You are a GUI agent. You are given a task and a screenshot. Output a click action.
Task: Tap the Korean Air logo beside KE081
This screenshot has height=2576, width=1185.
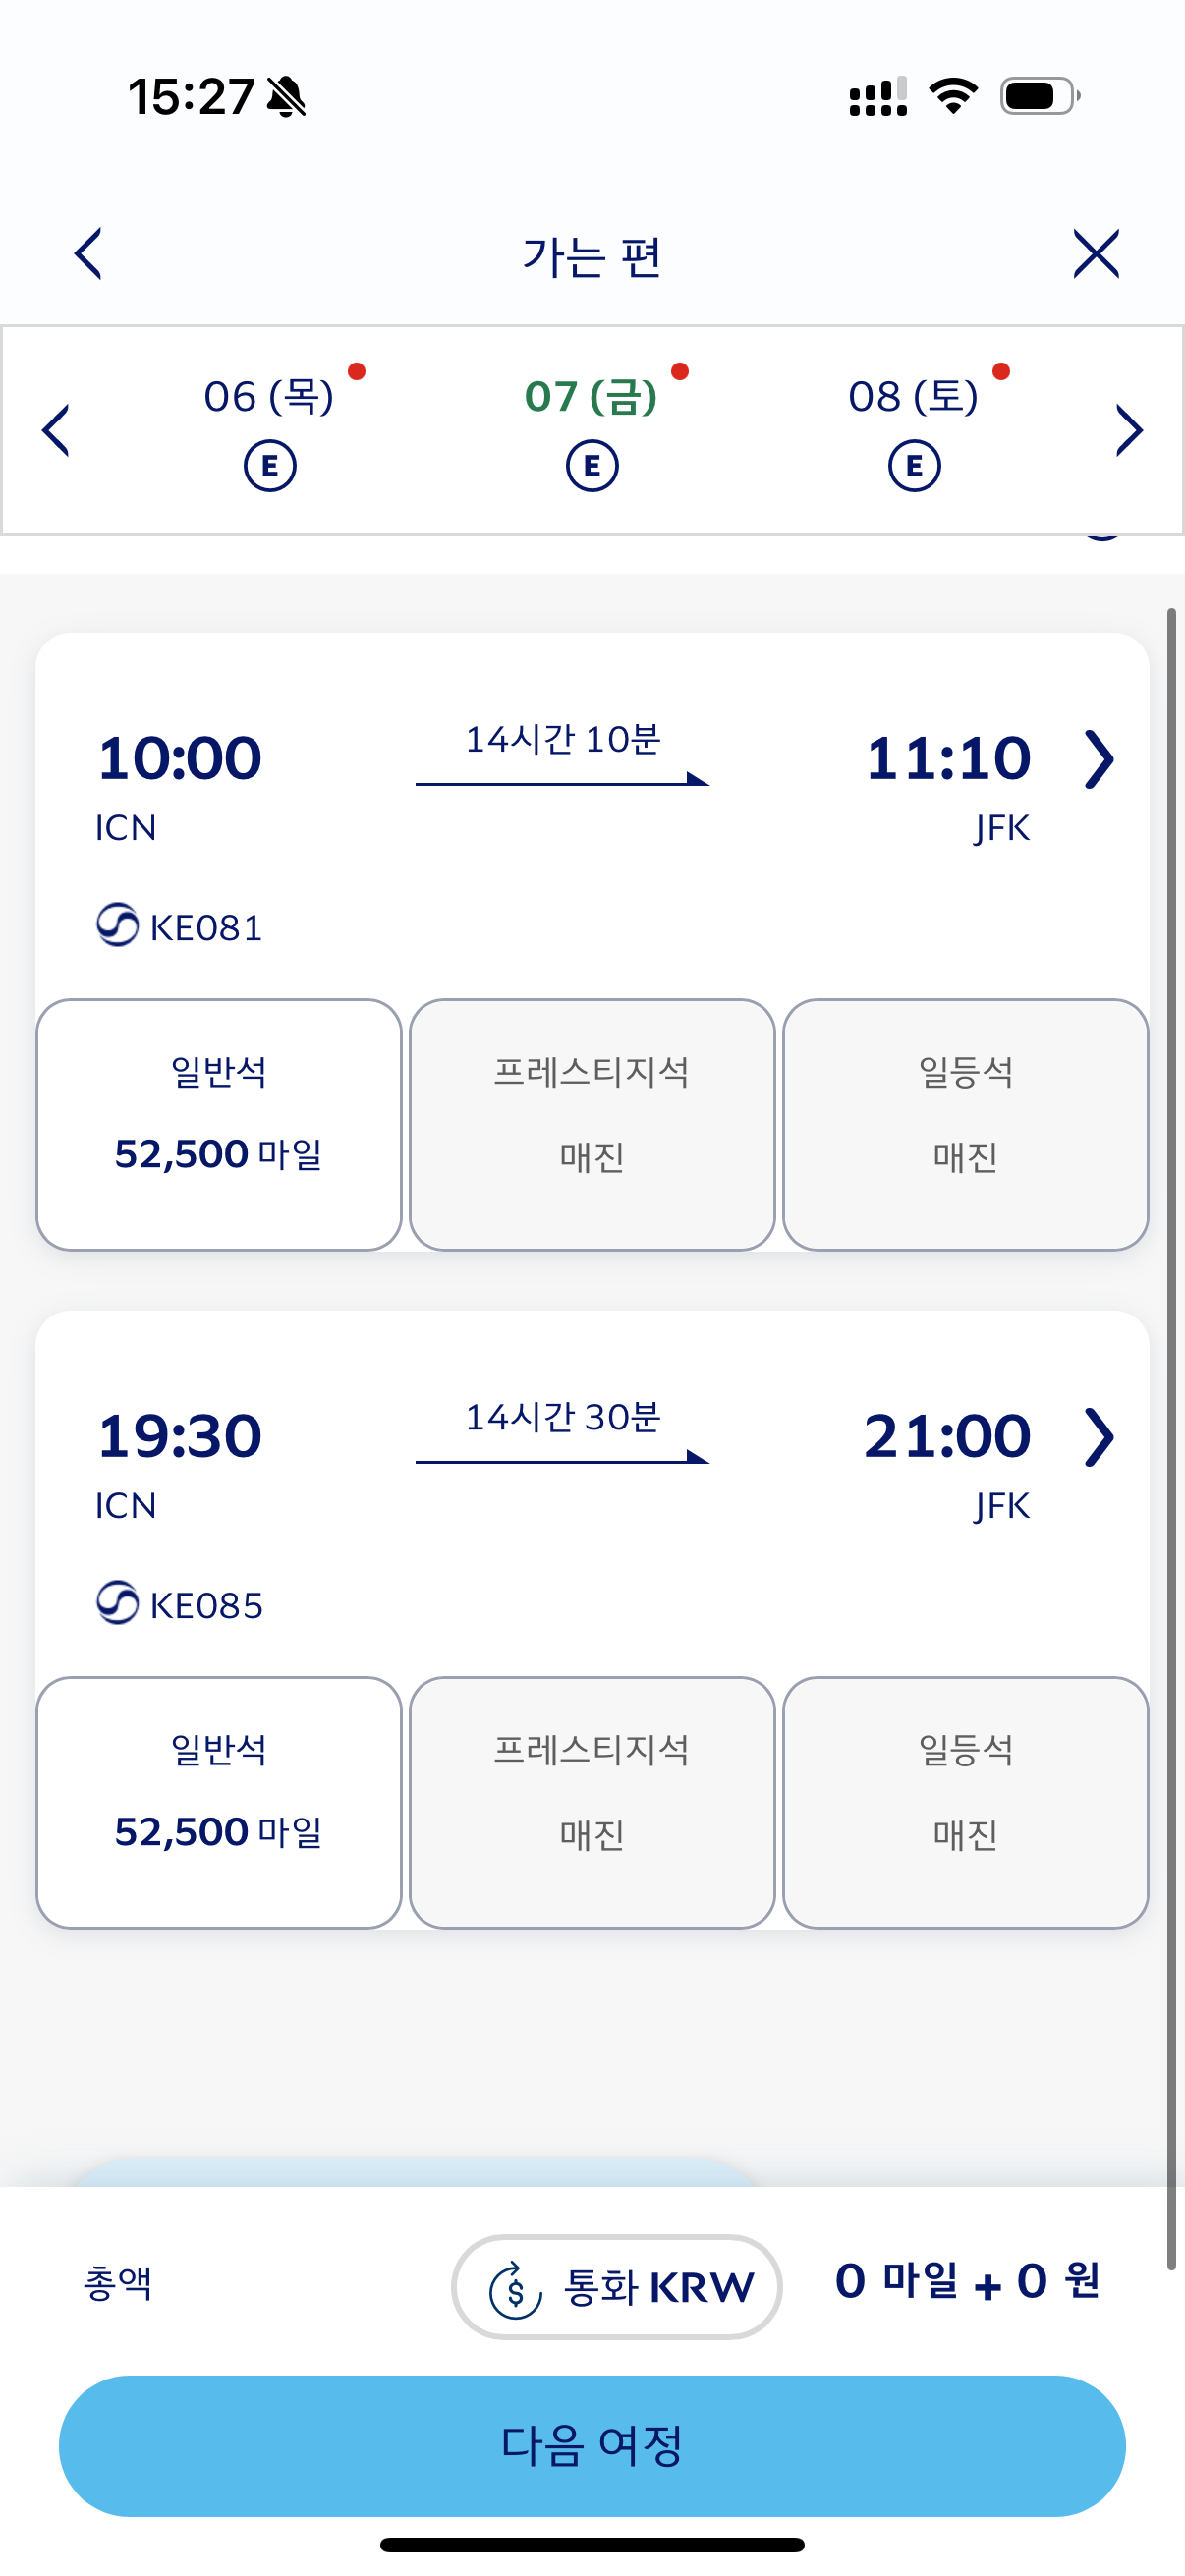point(117,925)
